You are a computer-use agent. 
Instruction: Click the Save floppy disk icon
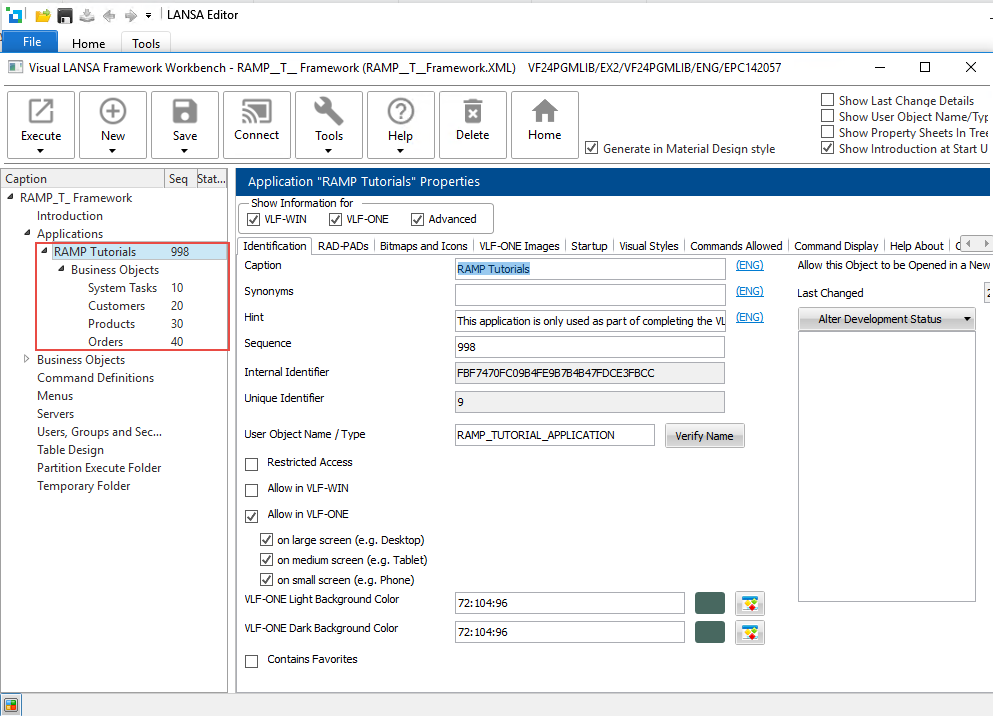tap(185, 112)
